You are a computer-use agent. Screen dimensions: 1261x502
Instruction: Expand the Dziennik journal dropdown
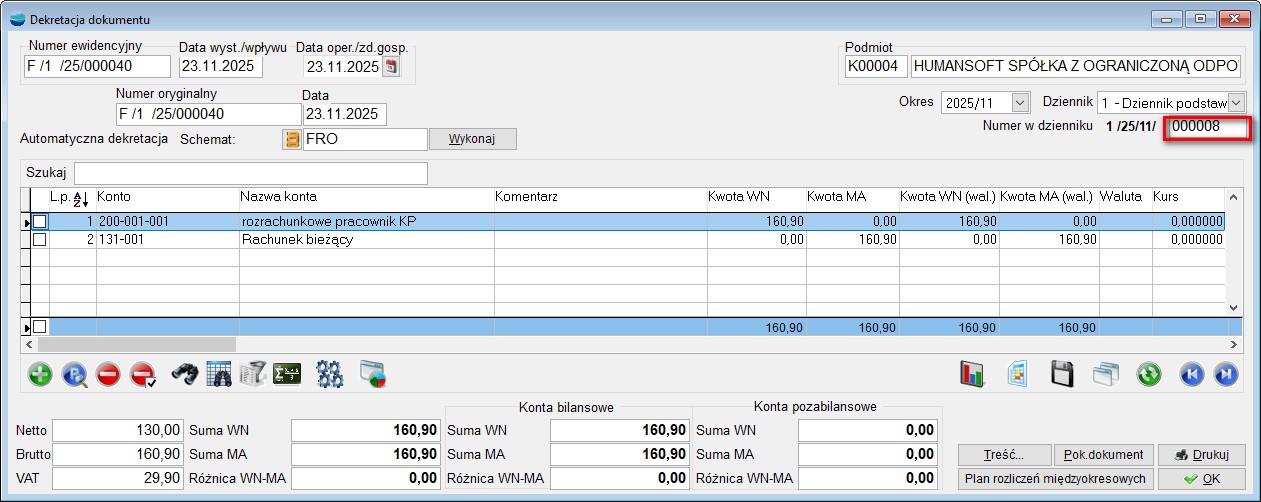[x=1237, y=102]
